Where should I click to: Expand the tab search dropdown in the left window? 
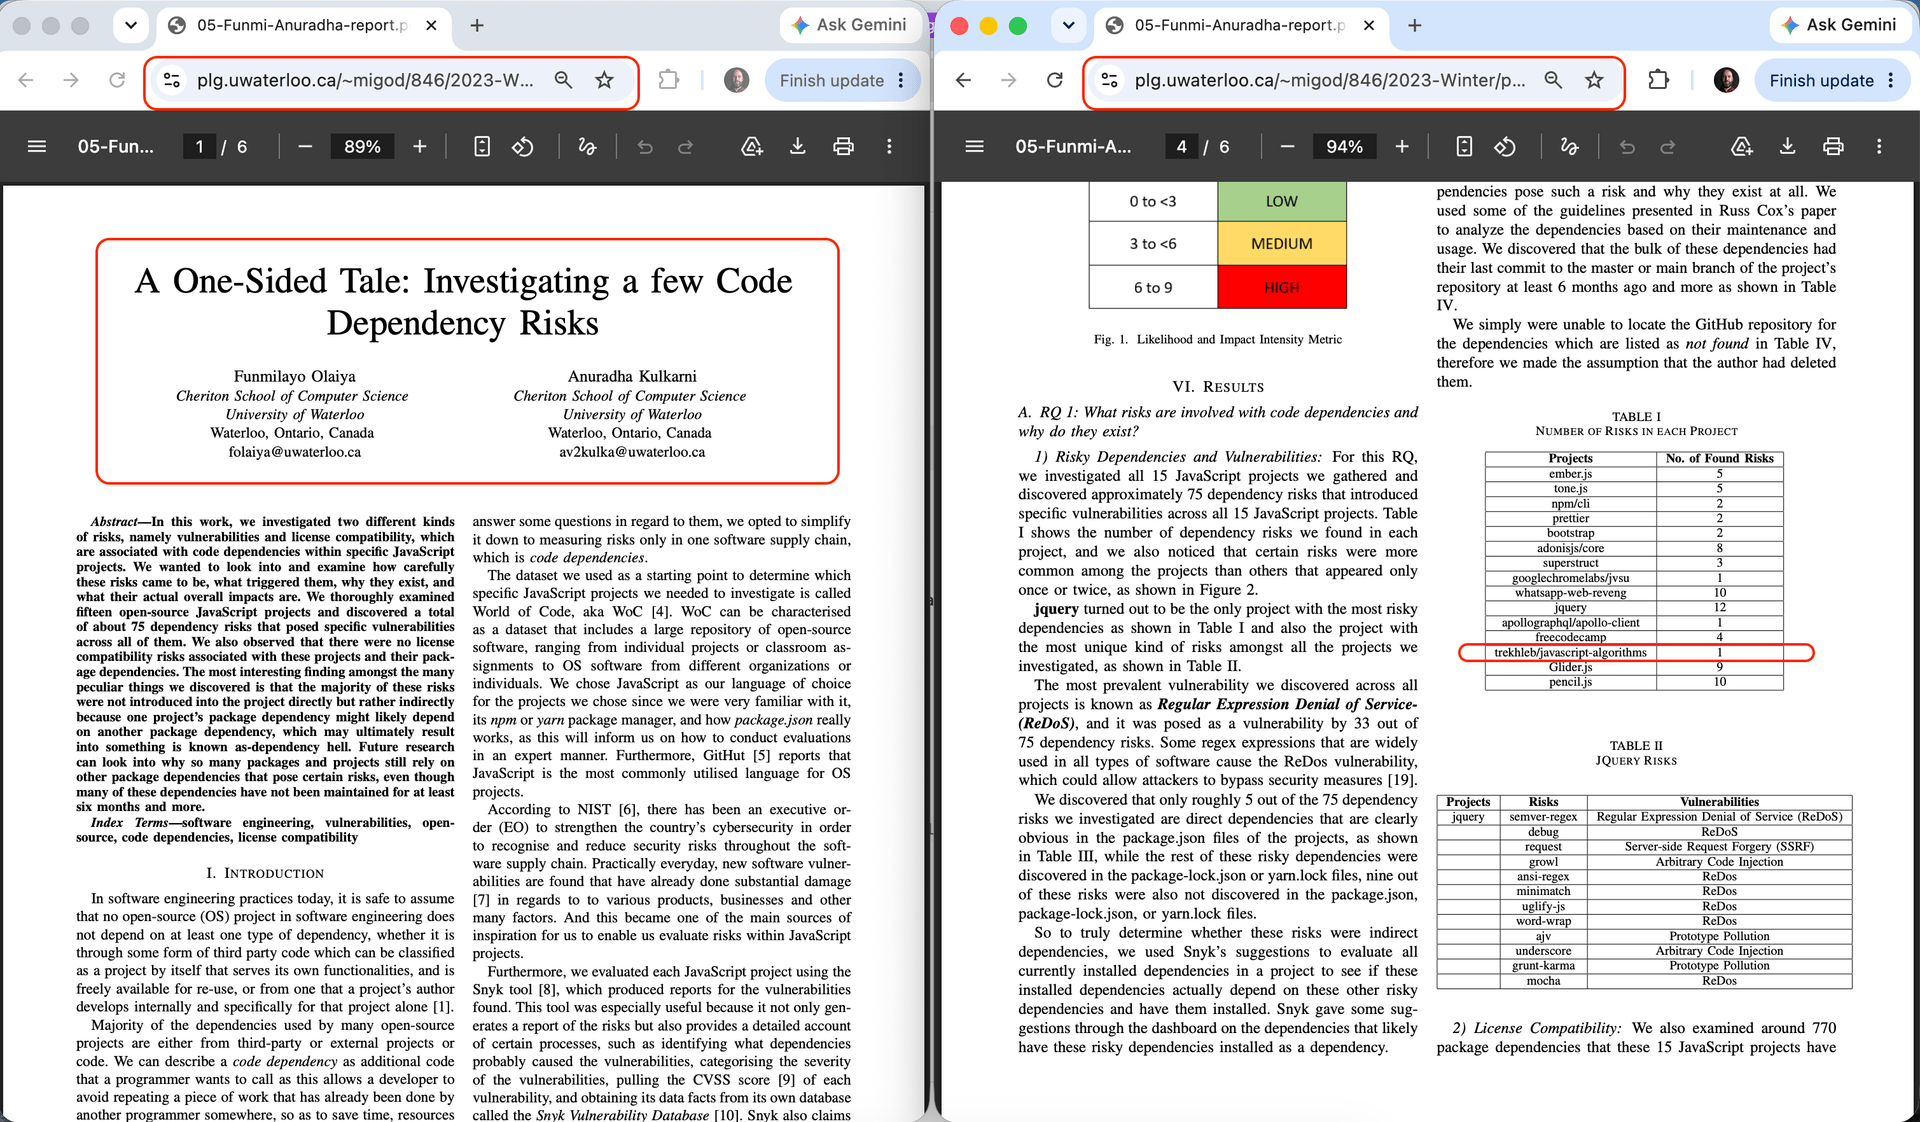pos(131,25)
